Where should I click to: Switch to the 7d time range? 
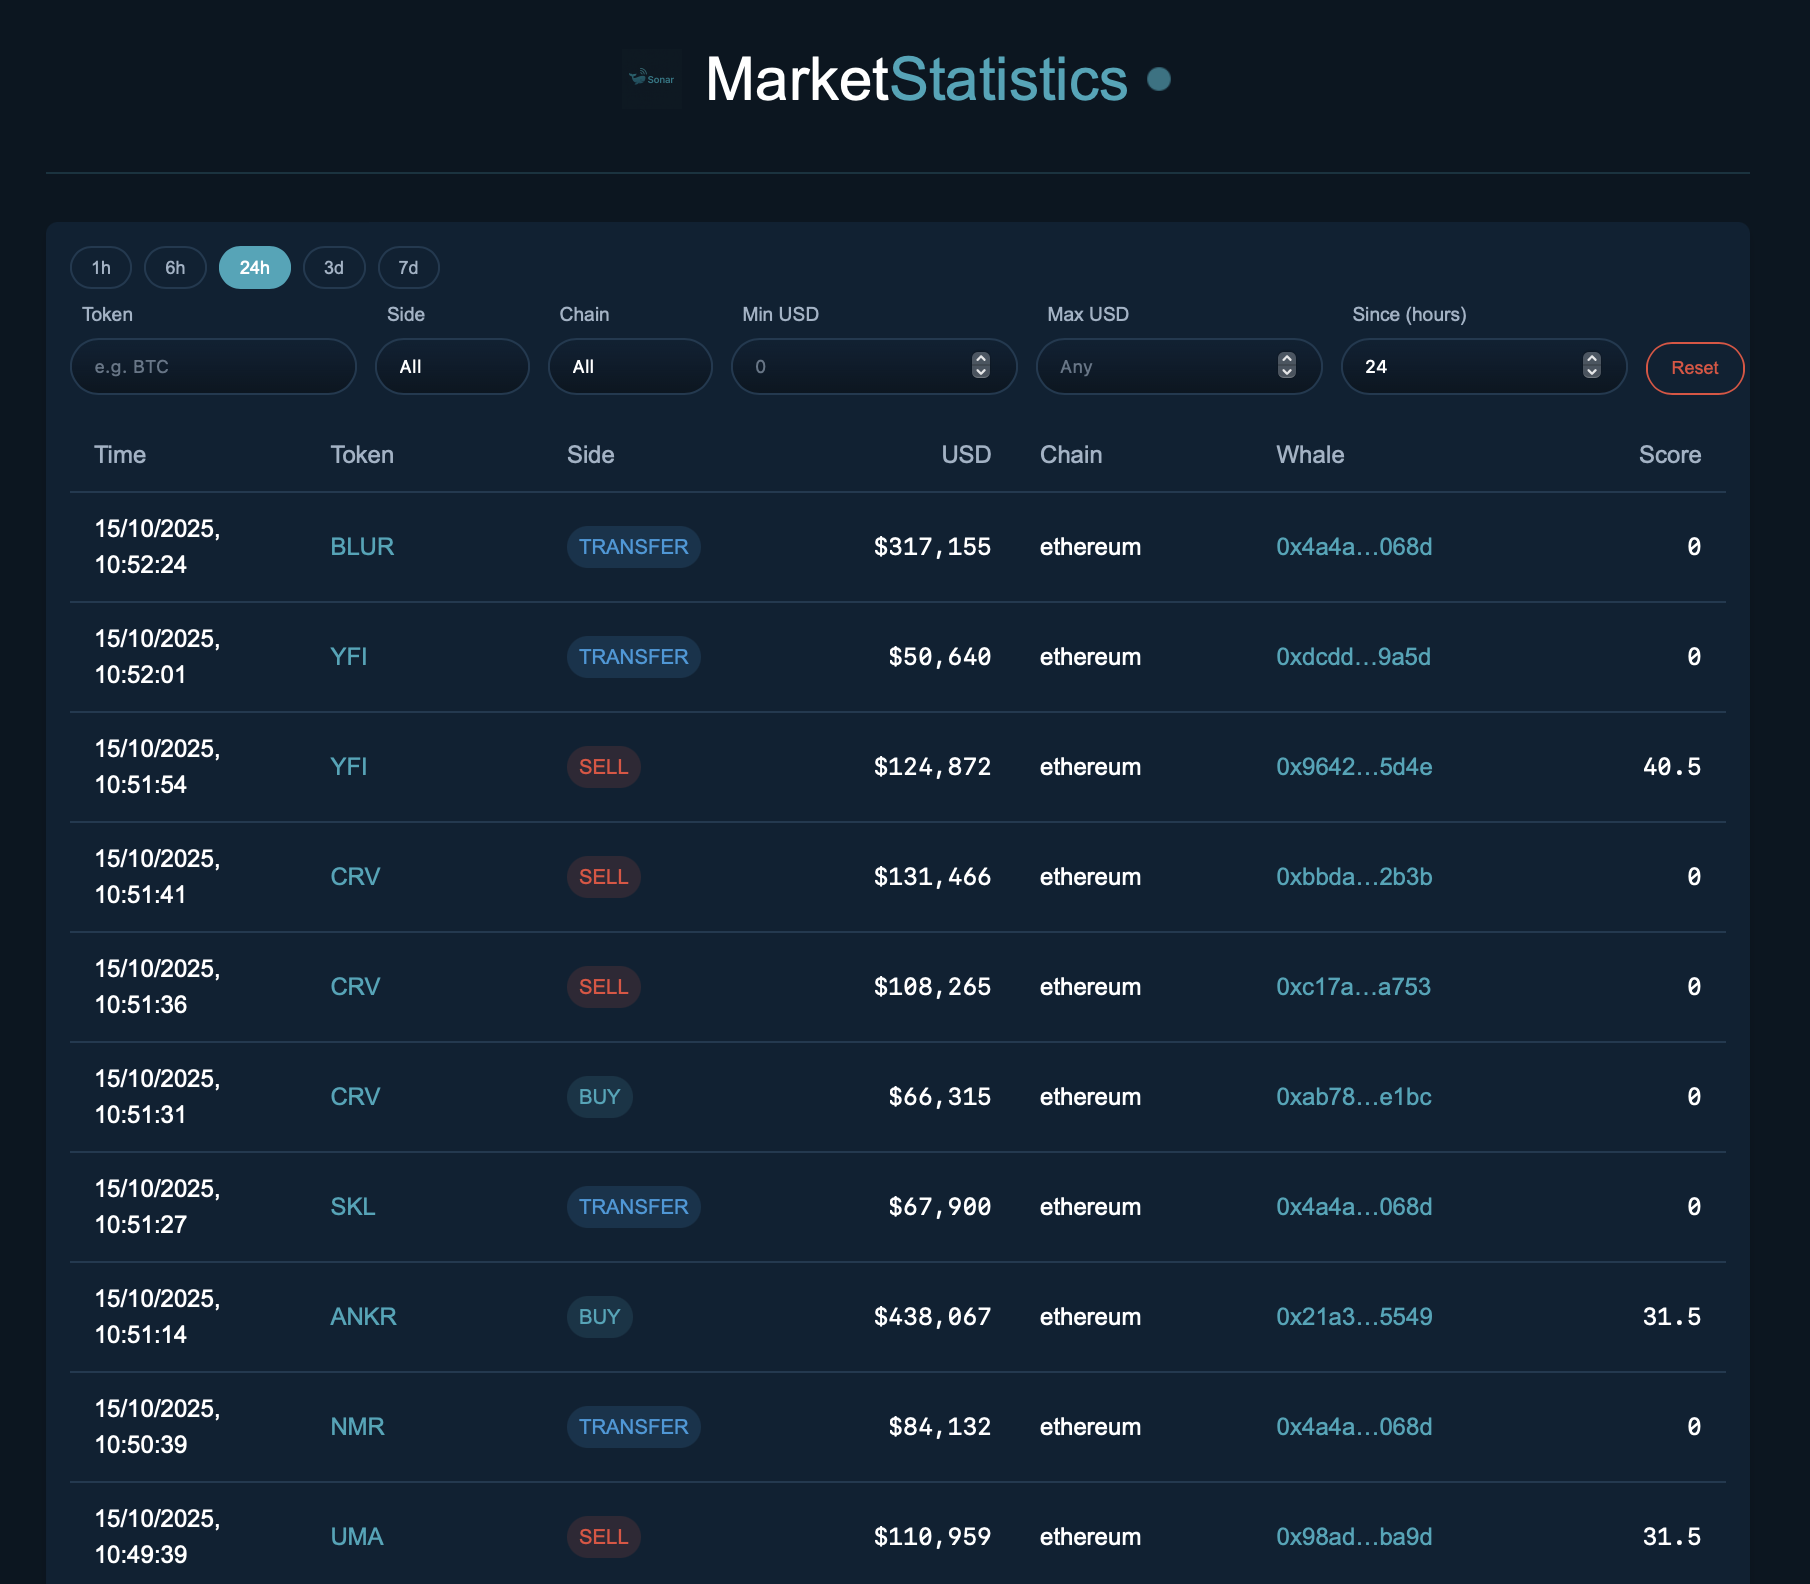click(408, 268)
